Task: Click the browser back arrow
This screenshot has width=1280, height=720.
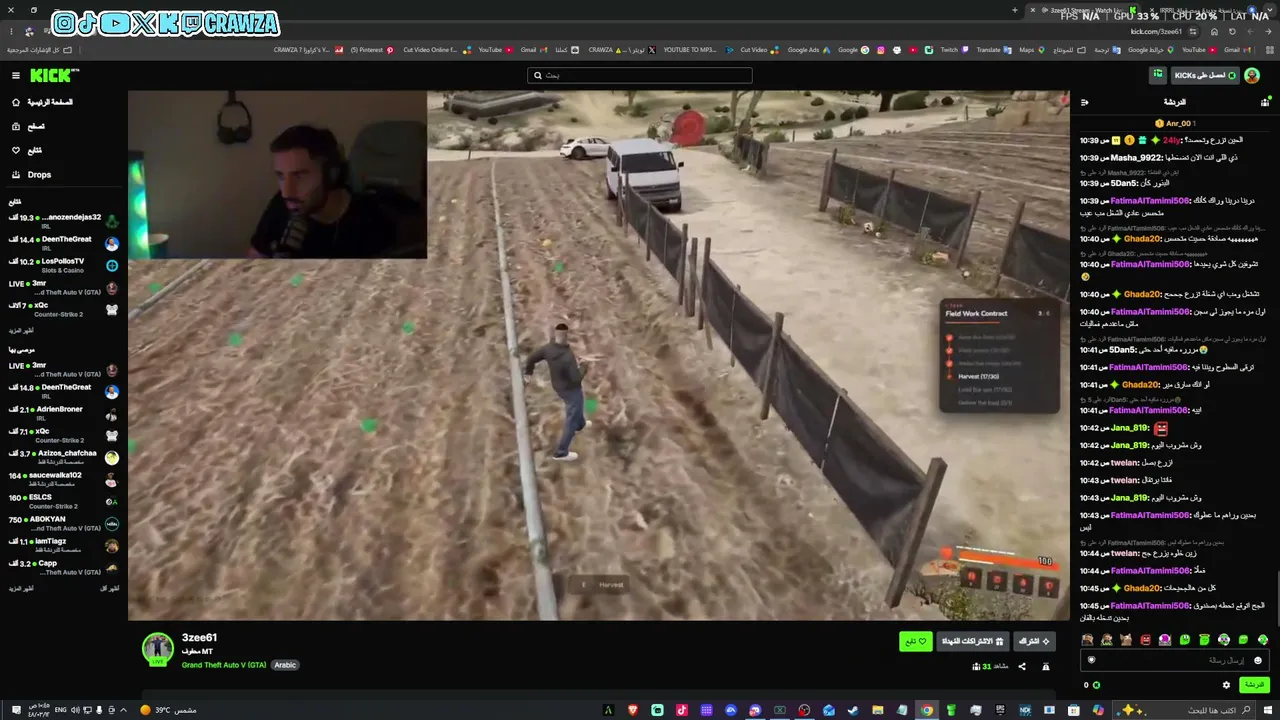Action: click(x=1268, y=31)
